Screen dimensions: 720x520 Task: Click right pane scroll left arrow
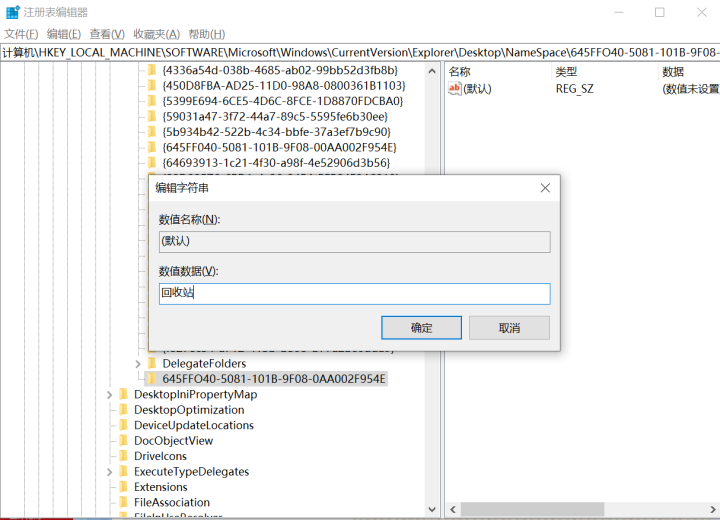(453, 509)
